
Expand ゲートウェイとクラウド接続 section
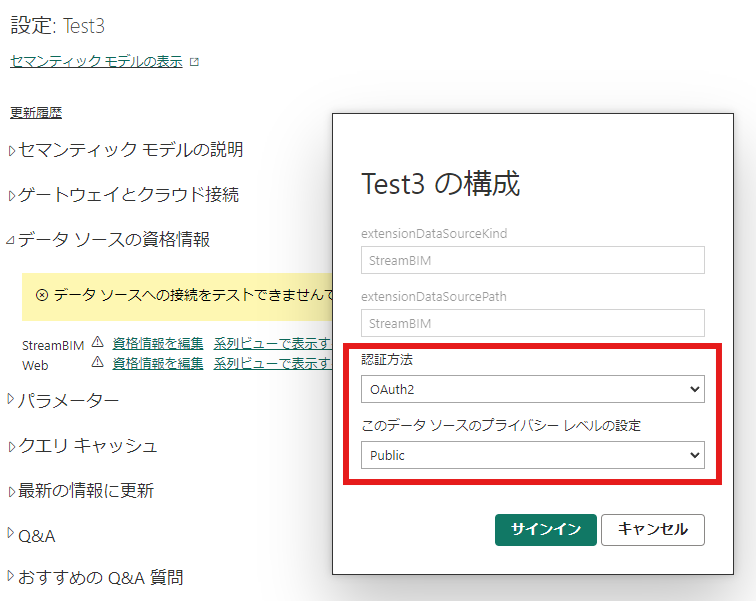click(x=124, y=195)
